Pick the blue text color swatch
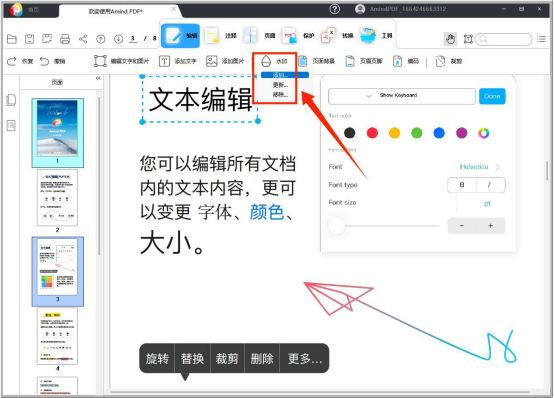 click(x=439, y=133)
